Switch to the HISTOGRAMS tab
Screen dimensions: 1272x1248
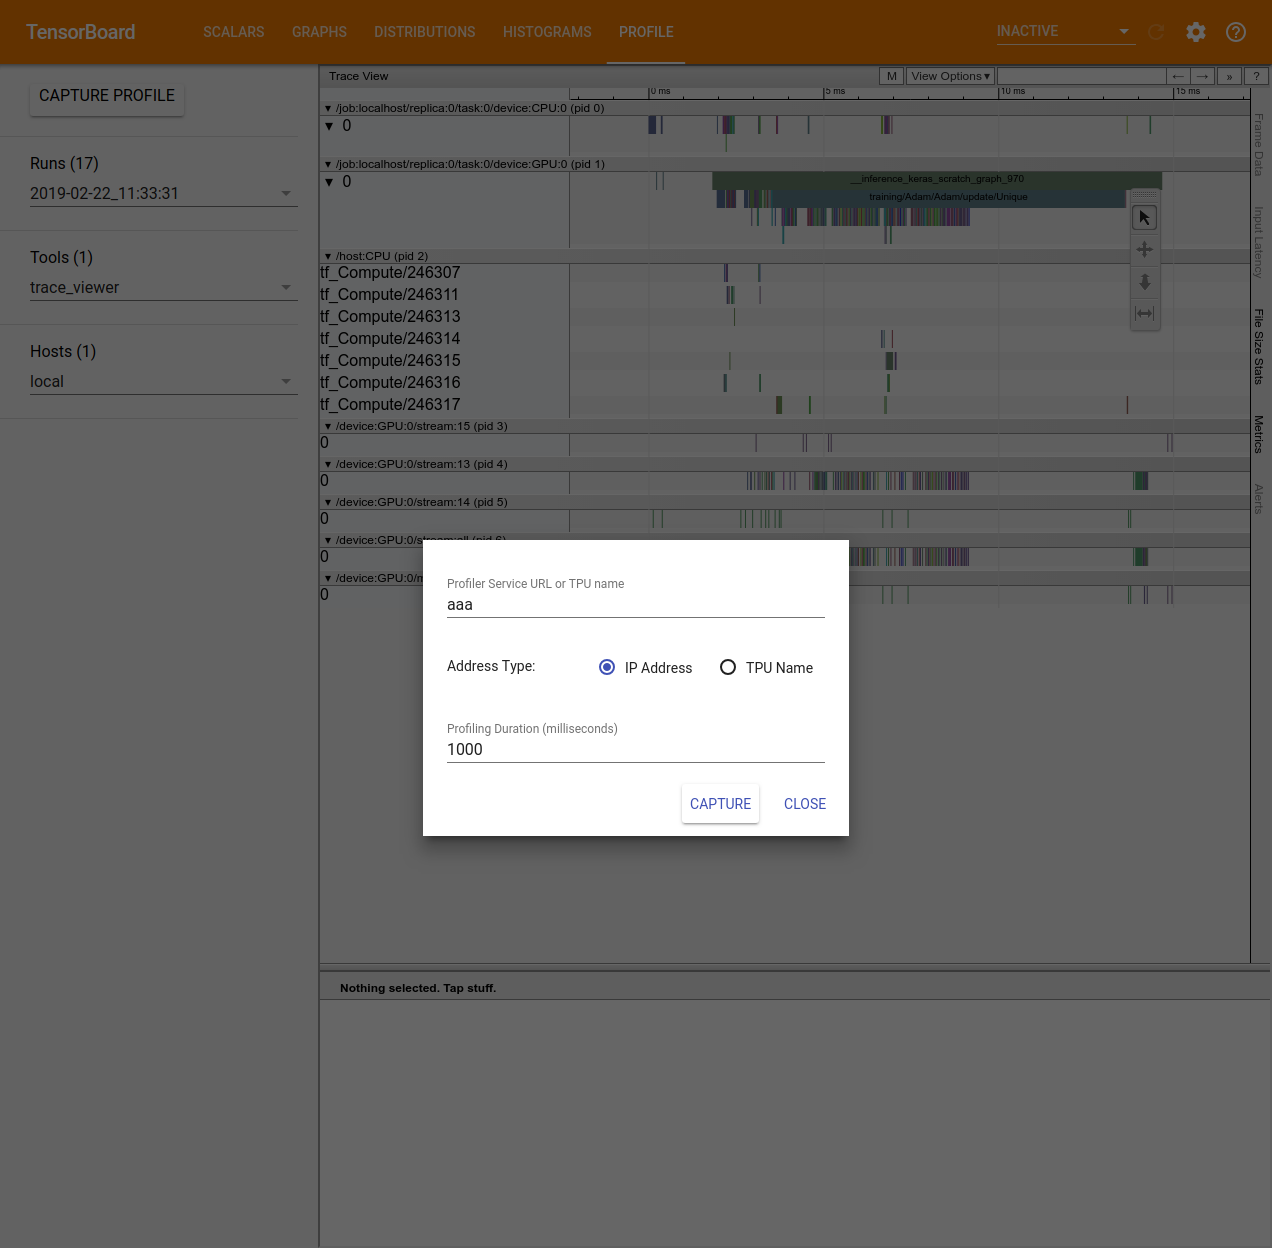click(x=547, y=32)
